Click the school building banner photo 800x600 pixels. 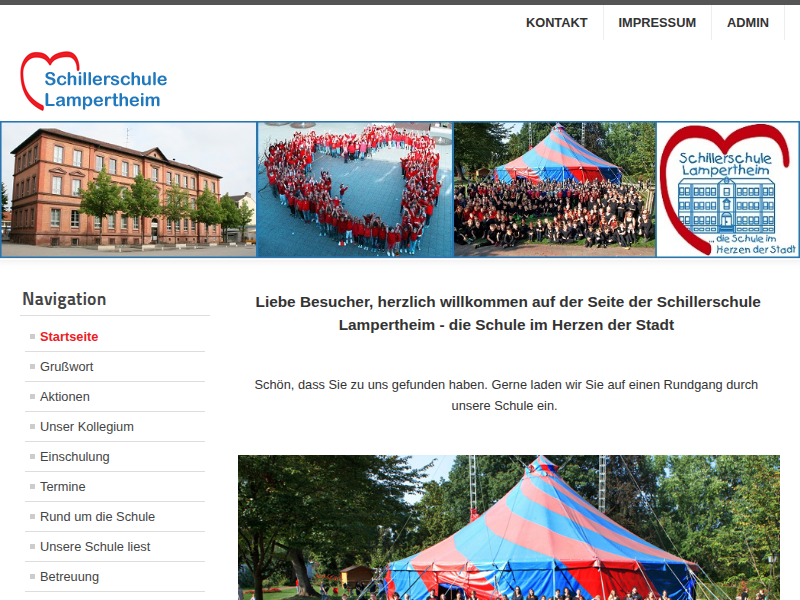click(x=128, y=190)
